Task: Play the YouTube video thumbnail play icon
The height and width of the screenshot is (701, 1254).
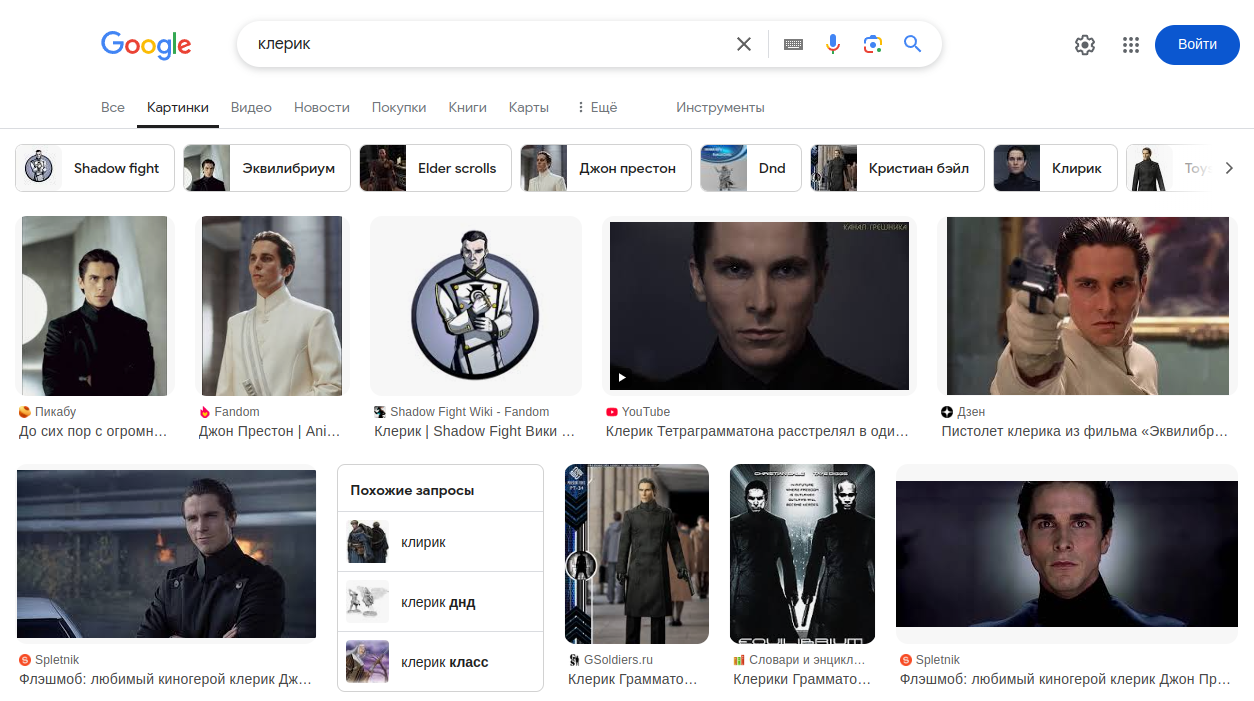Action: 621,377
